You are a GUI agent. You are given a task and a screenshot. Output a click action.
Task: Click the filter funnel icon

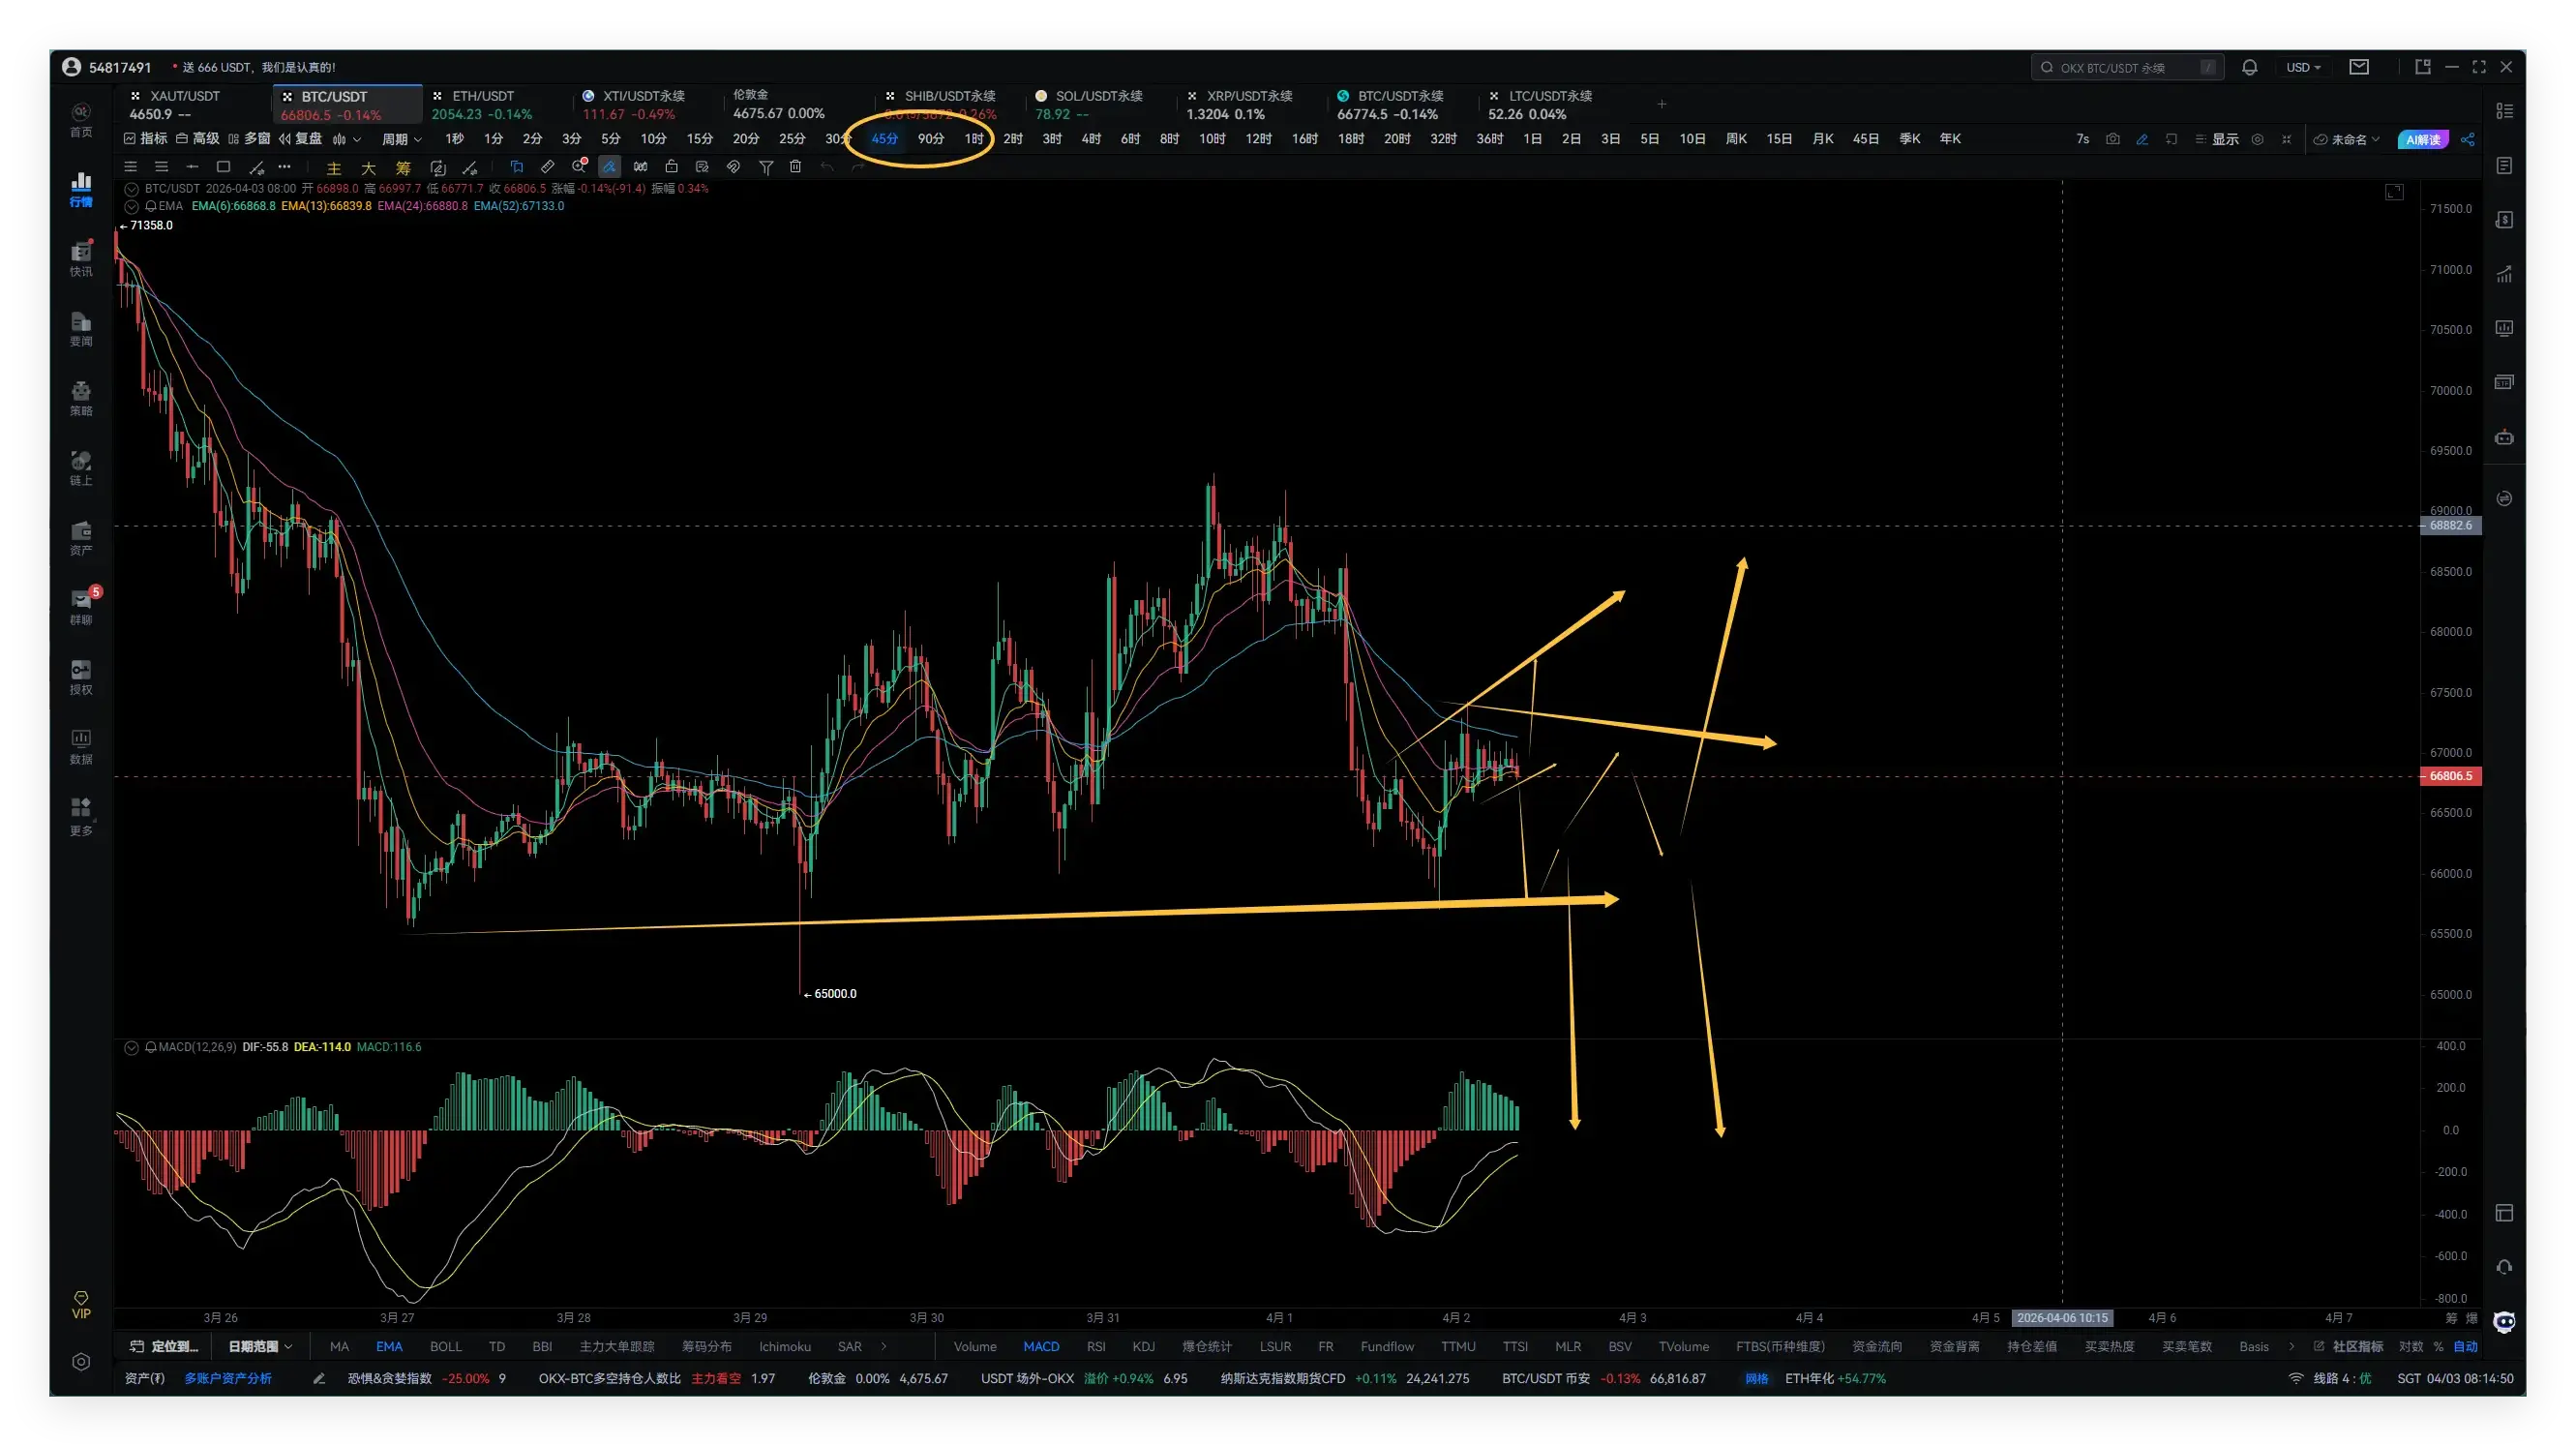[765, 167]
